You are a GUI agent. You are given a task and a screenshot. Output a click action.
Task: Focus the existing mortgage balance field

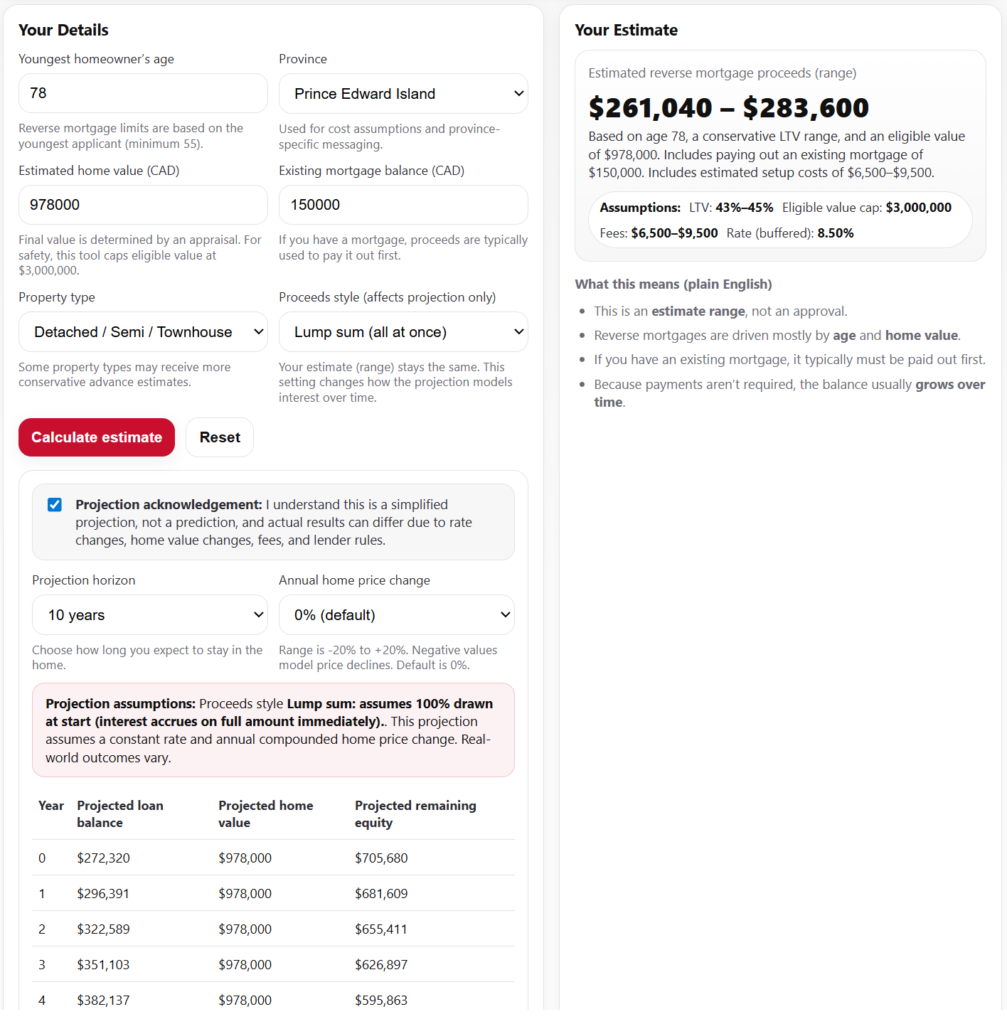[403, 205]
